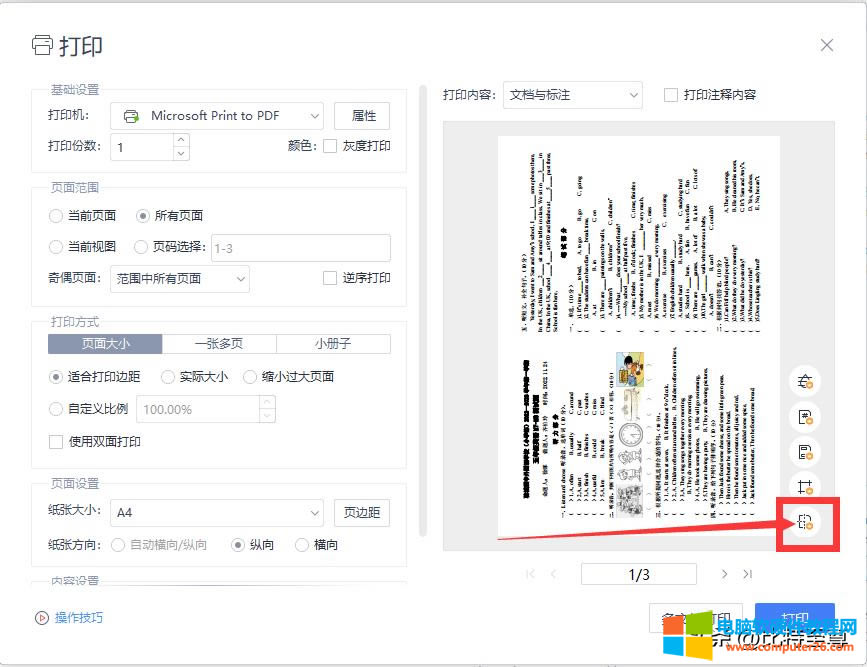Switch to the 页面大小 tab
The image size is (867, 667).
tap(105, 343)
